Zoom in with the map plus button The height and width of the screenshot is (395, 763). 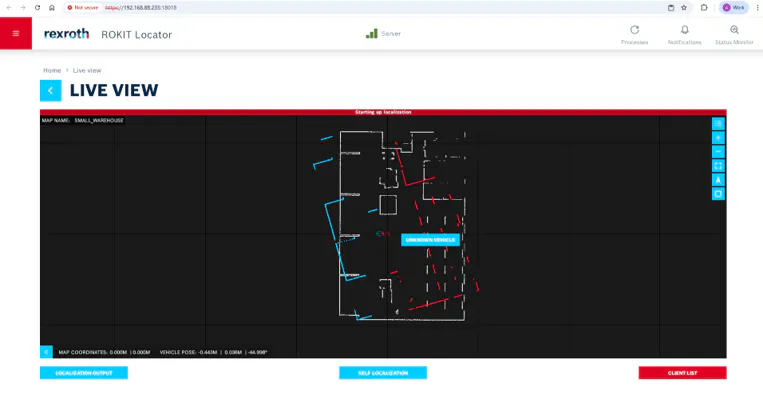(718, 138)
